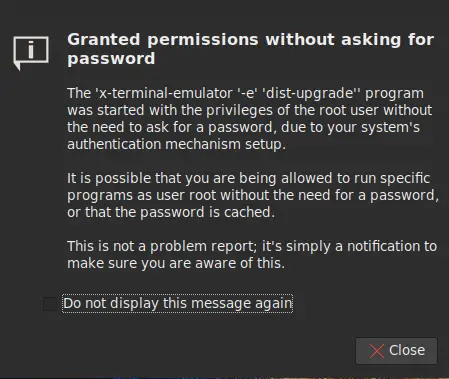Click the 'programs as user root' line

click(142, 195)
